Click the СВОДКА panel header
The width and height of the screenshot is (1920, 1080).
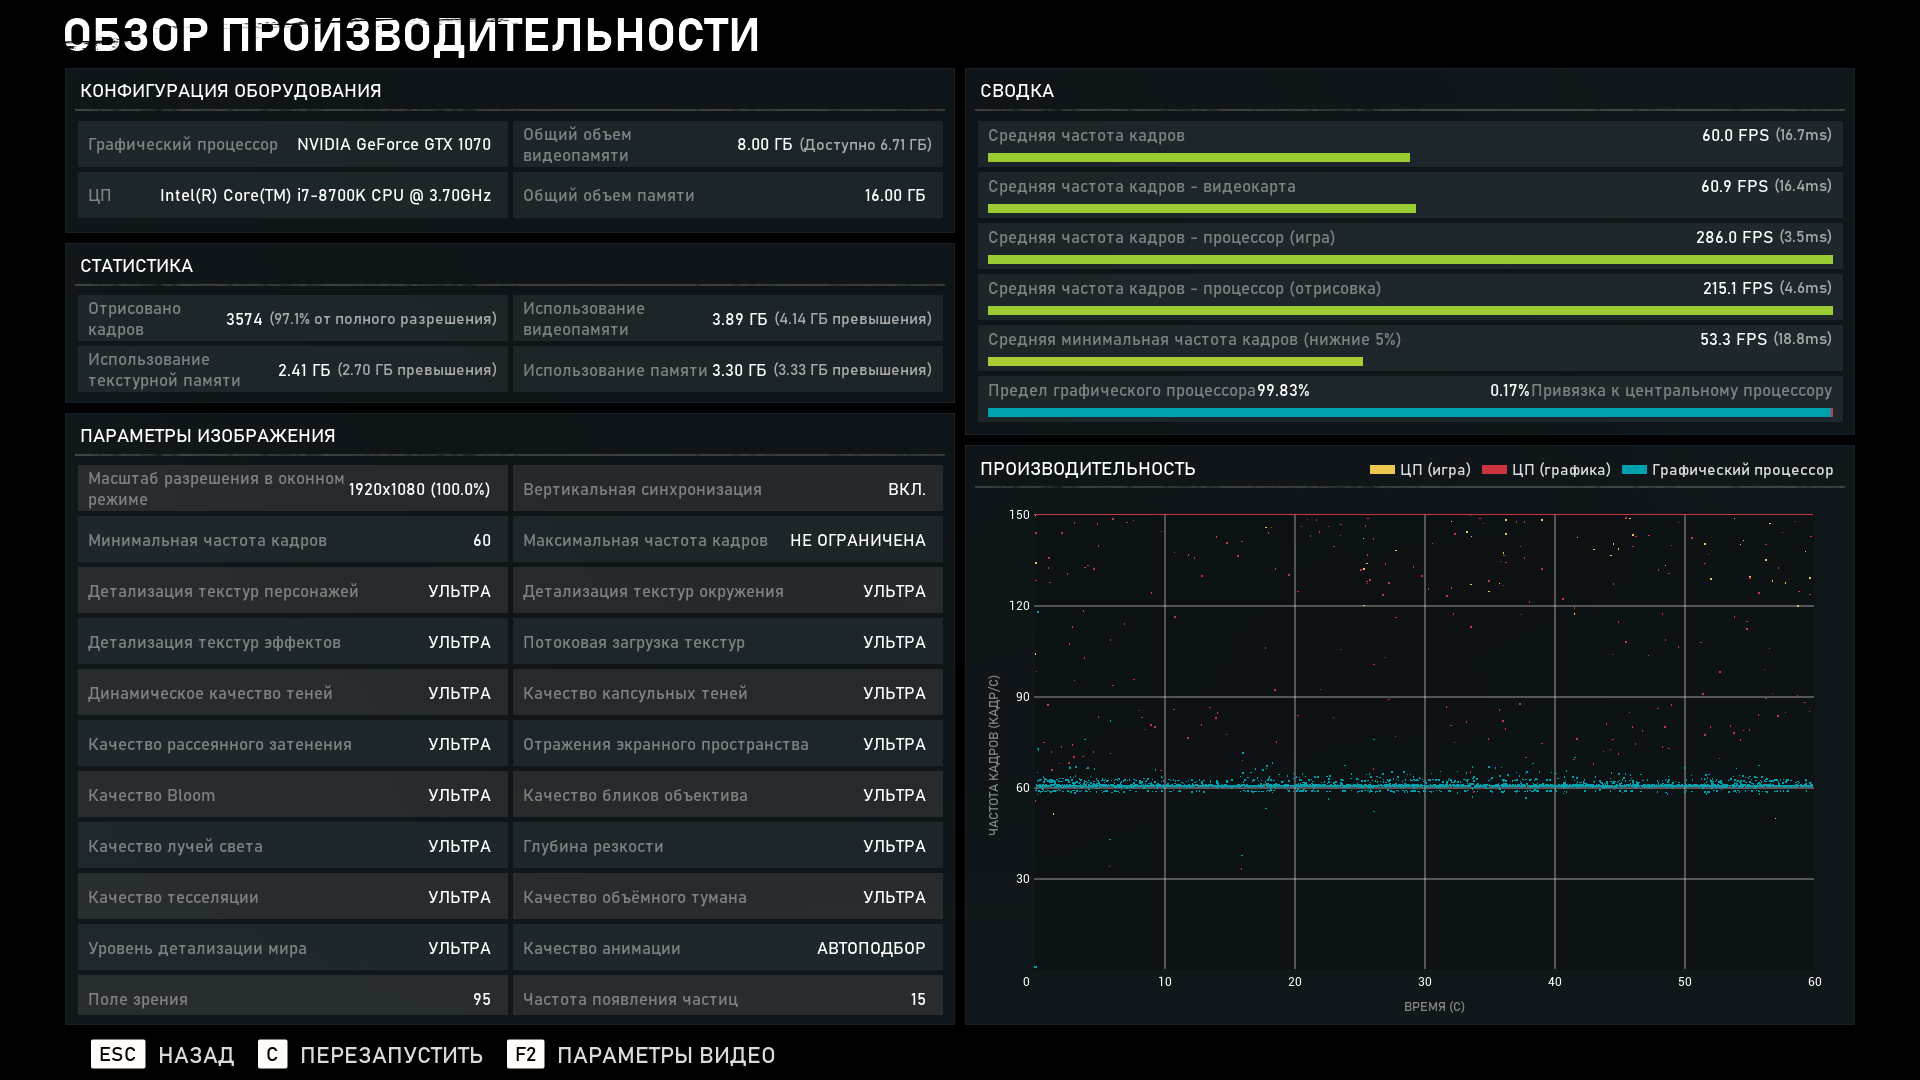pos(1017,91)
